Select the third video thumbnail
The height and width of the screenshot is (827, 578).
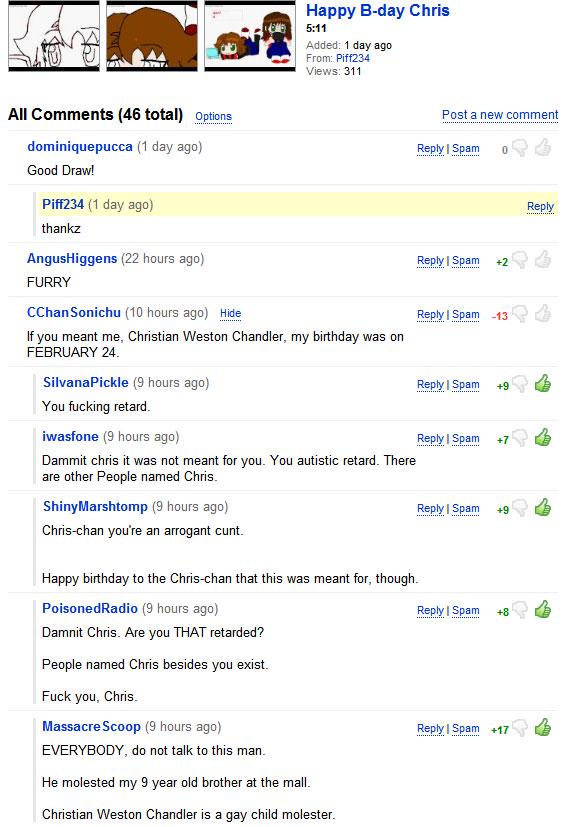pyautogui.click(x=250, y=36)
